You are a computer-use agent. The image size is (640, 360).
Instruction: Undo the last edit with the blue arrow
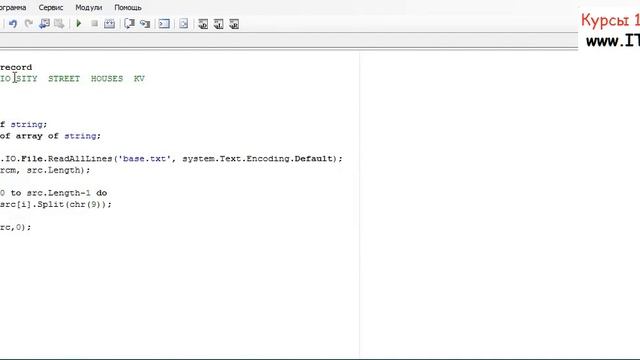pos(13,24)
